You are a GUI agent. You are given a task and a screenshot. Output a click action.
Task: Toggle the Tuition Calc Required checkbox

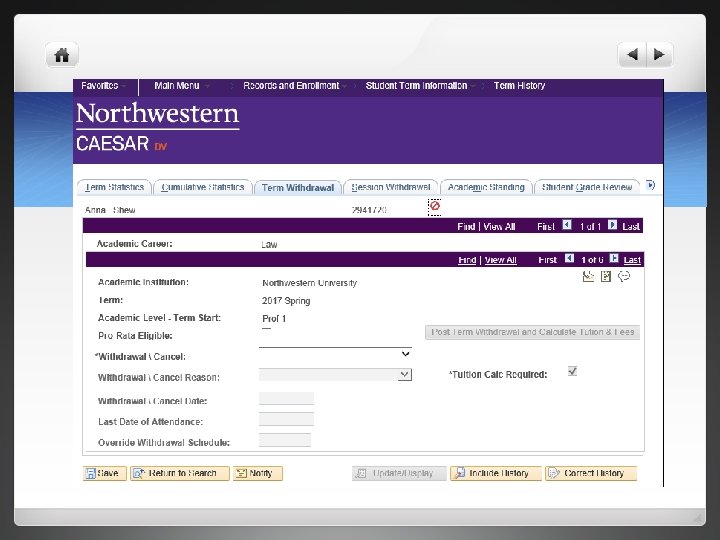coord(572,371)
